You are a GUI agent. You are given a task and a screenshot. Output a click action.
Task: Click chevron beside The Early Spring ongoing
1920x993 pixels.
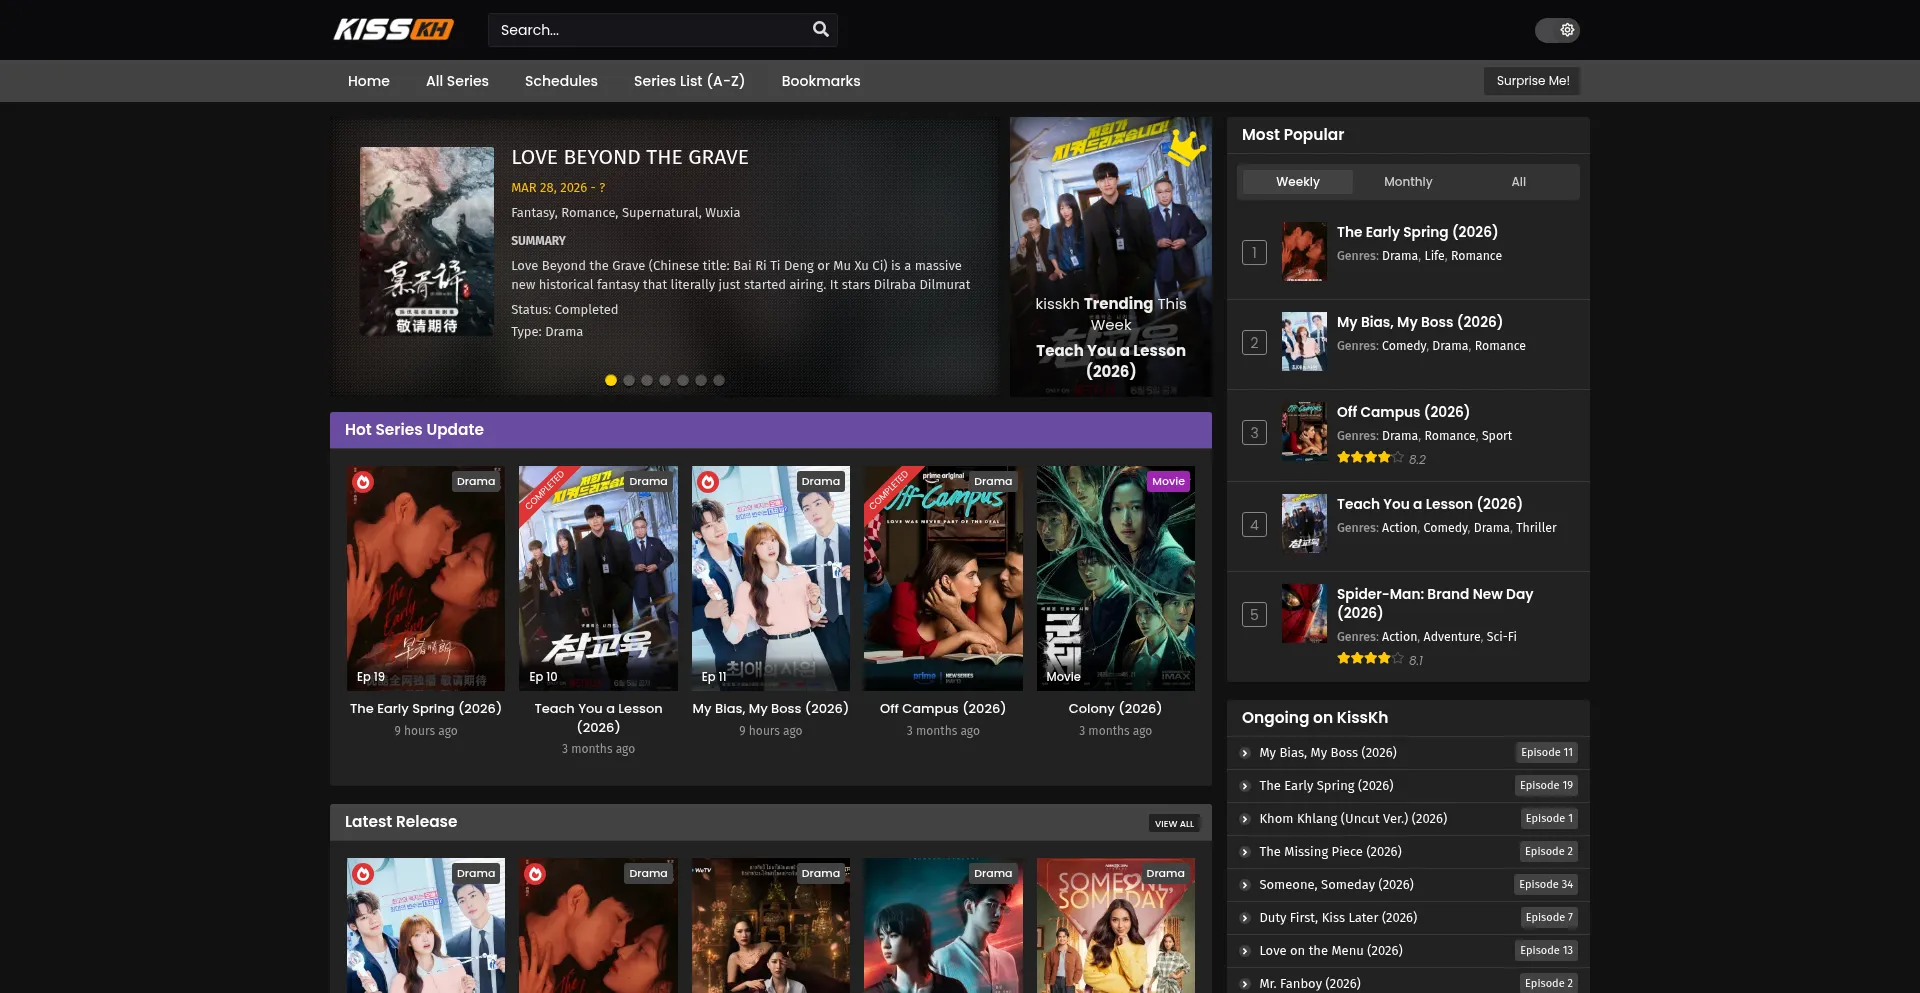pos(1245,786)
